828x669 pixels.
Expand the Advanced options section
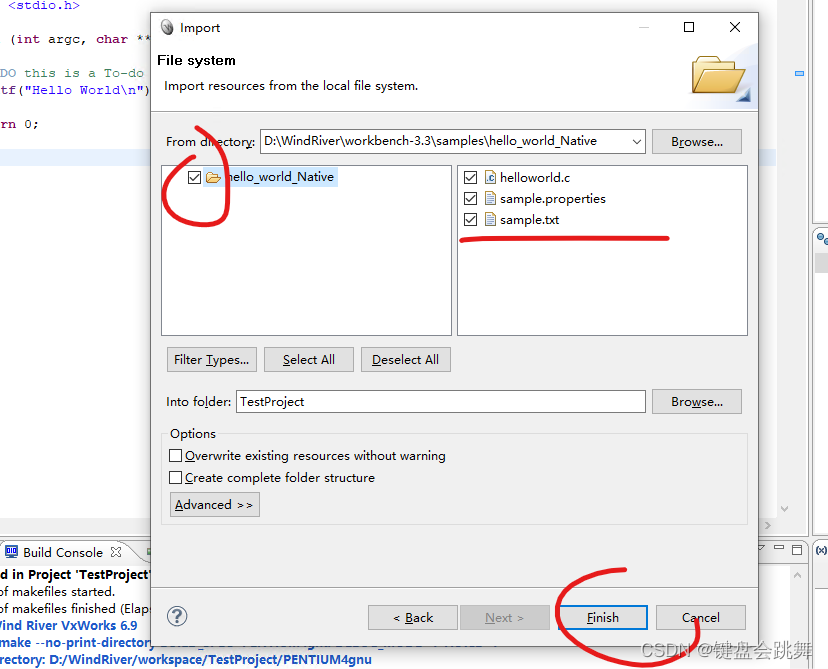(x=214, y=504)
